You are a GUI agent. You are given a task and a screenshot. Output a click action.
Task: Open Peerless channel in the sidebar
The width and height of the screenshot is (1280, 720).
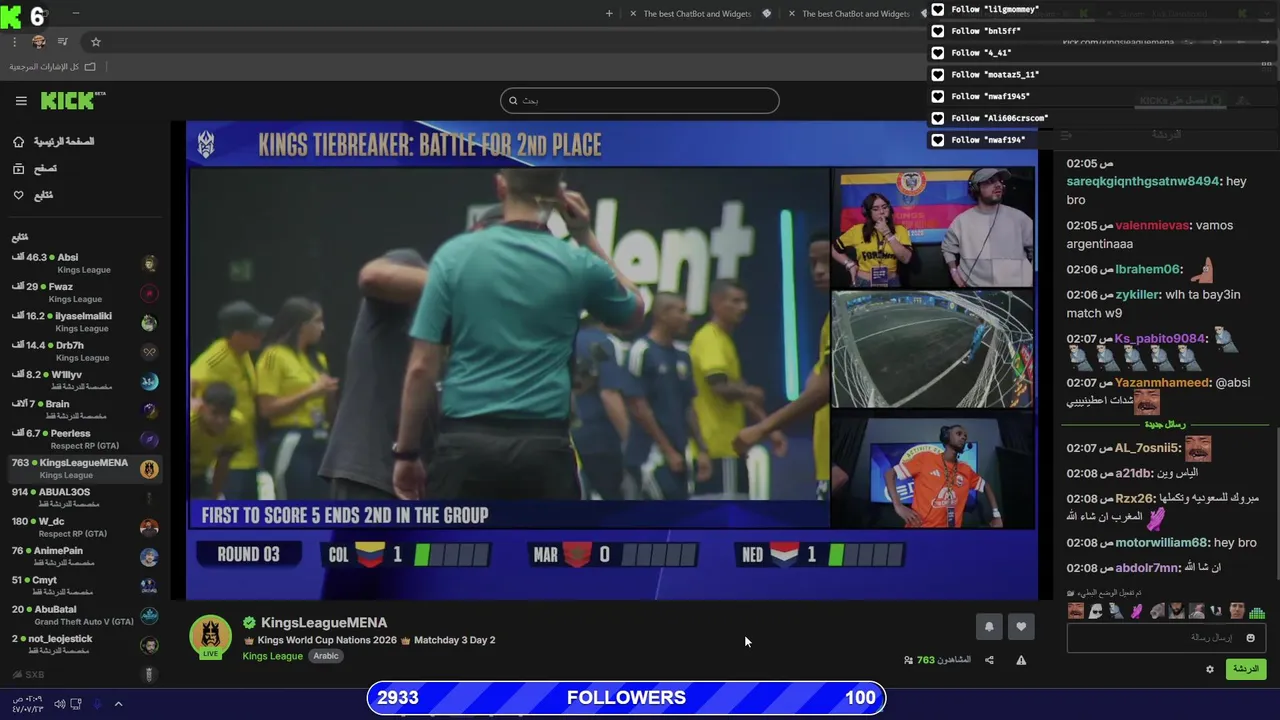[x=85, y=439]
